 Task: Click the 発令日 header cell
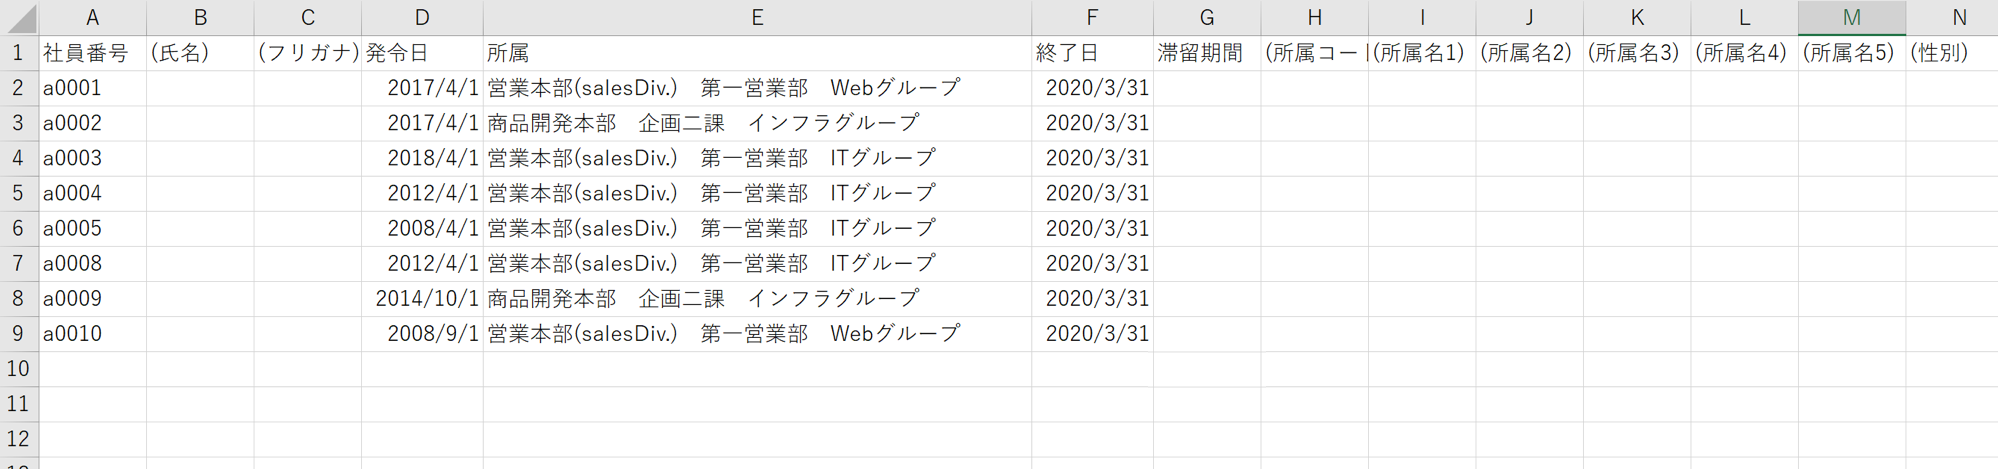point(421,53)
